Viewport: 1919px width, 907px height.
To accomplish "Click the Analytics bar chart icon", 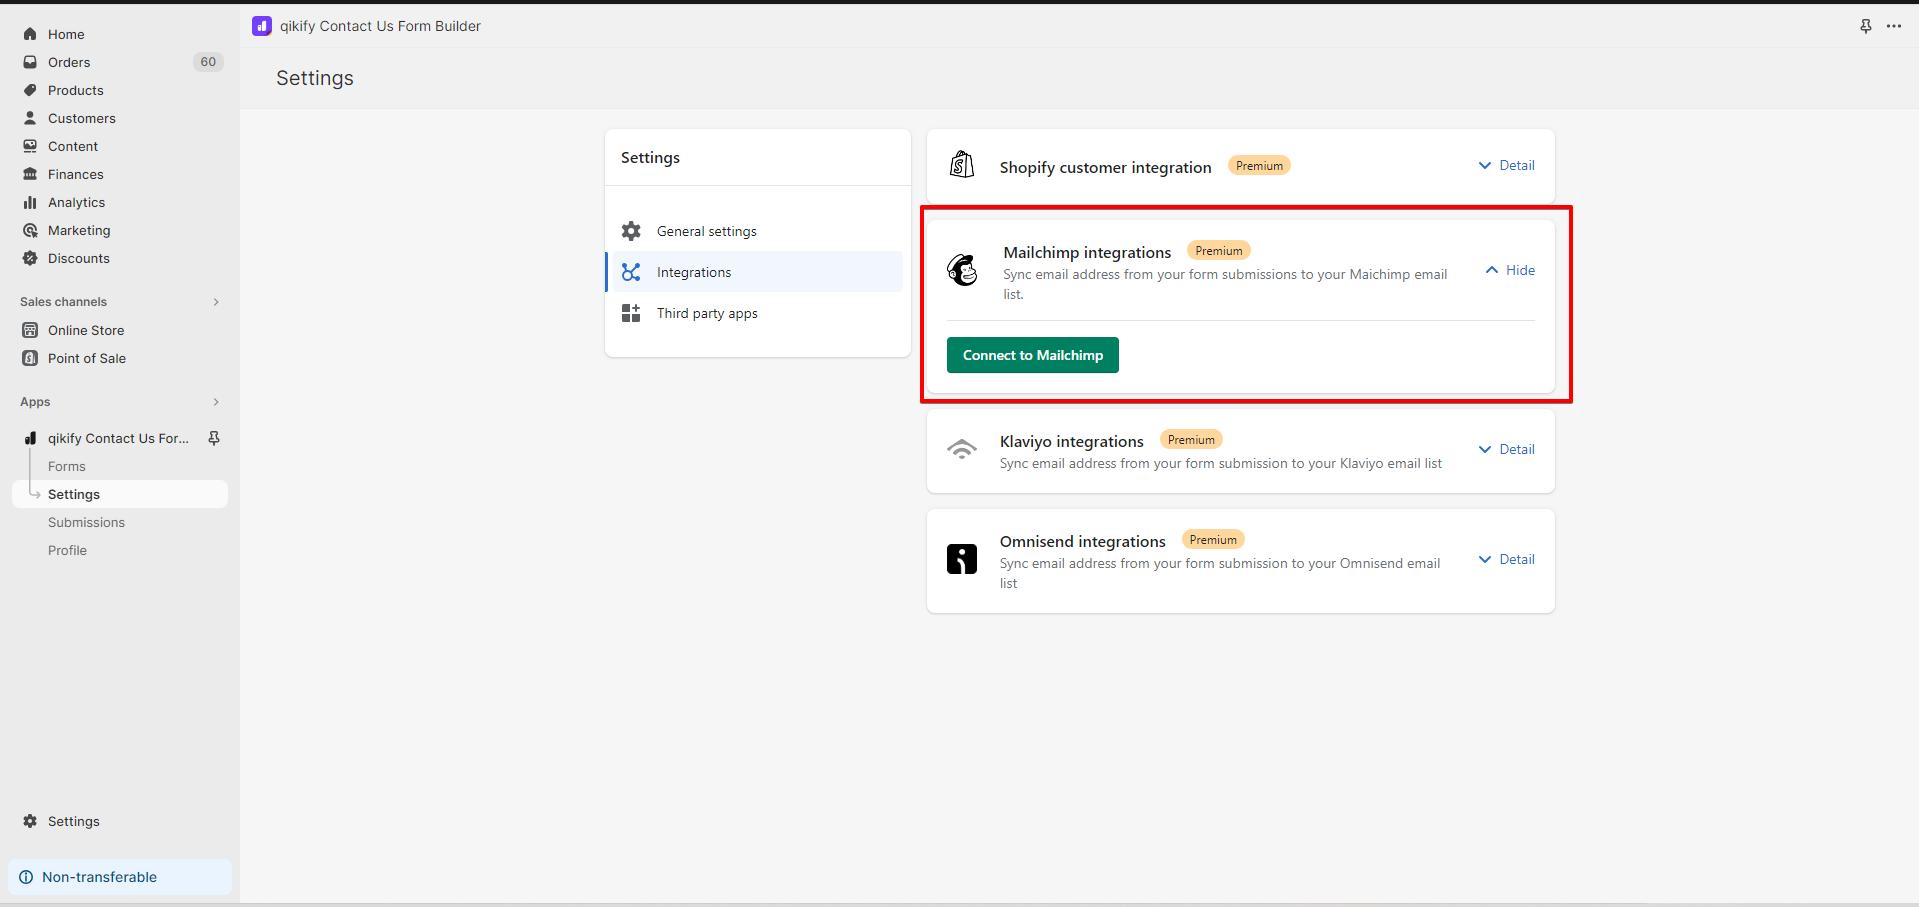I will 30,202.
